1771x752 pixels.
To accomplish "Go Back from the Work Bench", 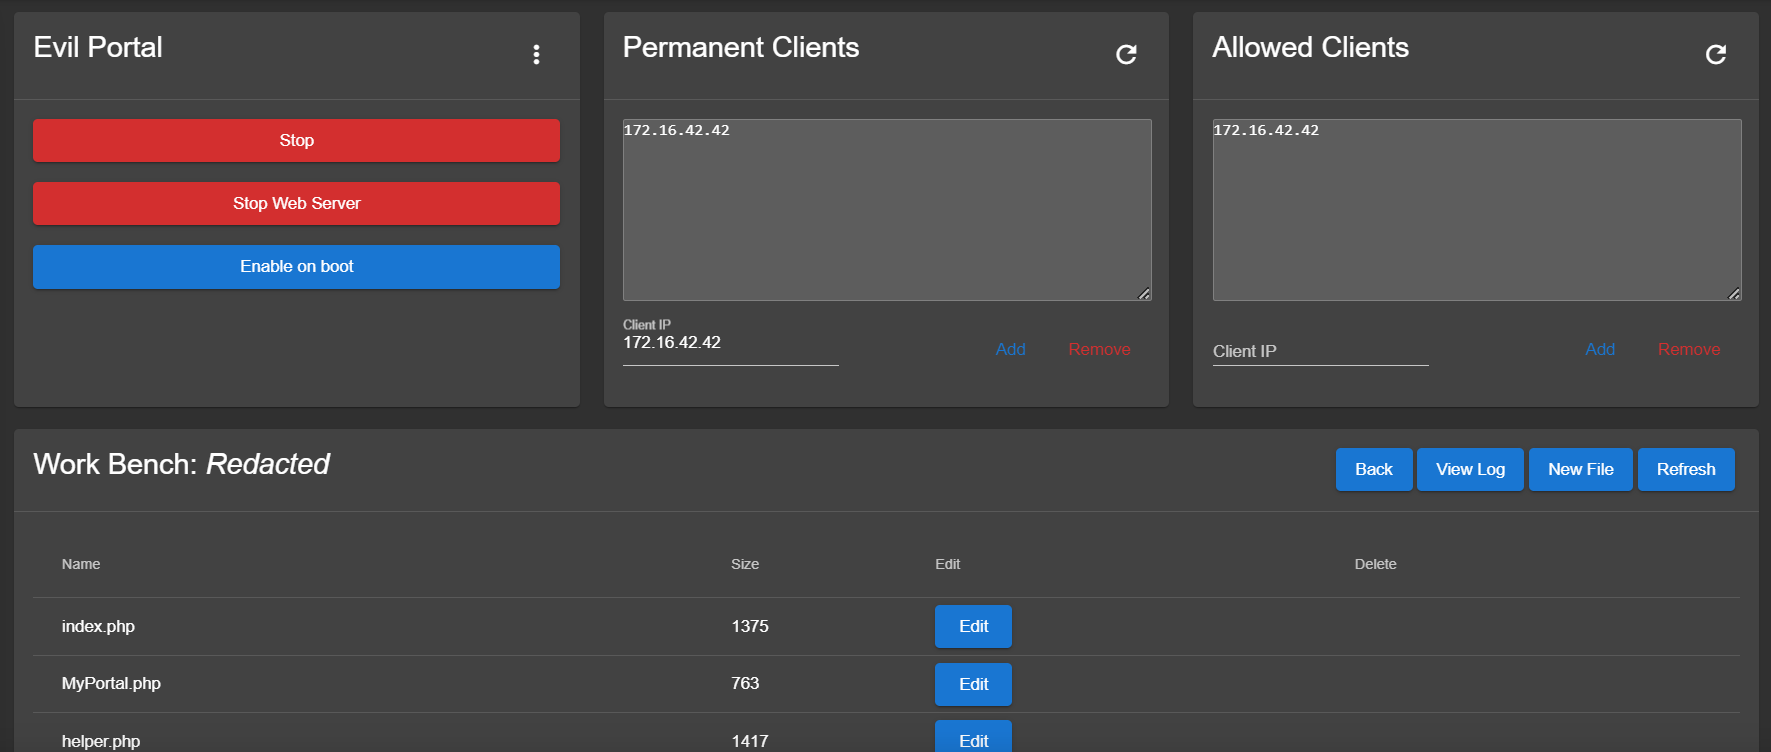I will pos(1373,470).
